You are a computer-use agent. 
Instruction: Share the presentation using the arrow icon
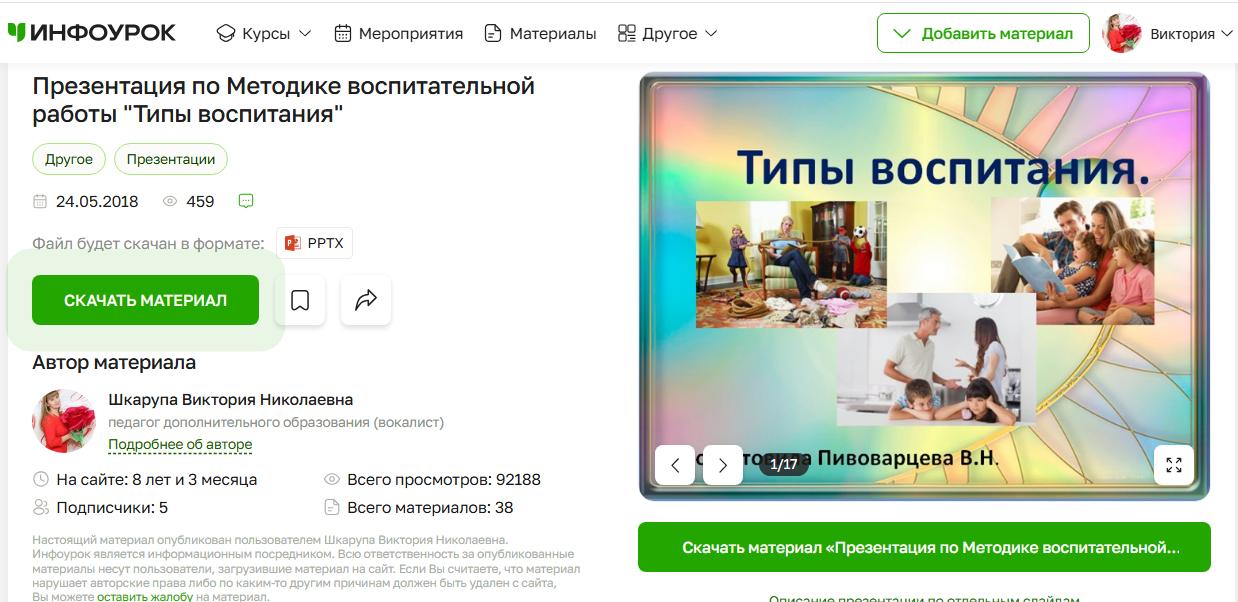[366, 300]
